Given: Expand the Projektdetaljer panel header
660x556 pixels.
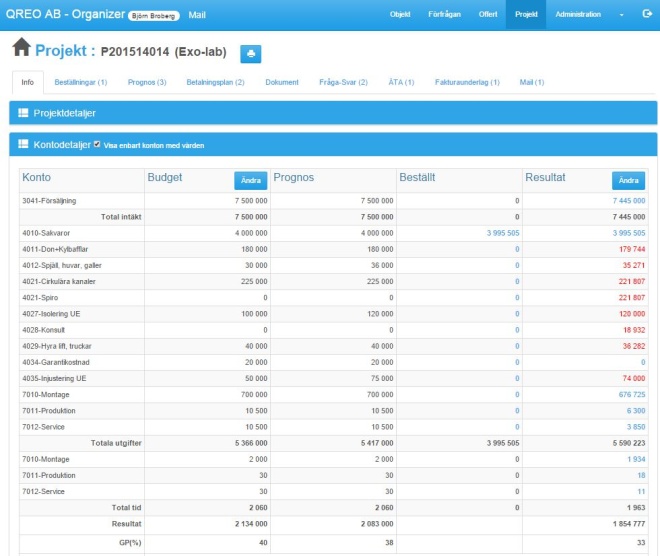Looking at the screenshot, I should point(333,113).
